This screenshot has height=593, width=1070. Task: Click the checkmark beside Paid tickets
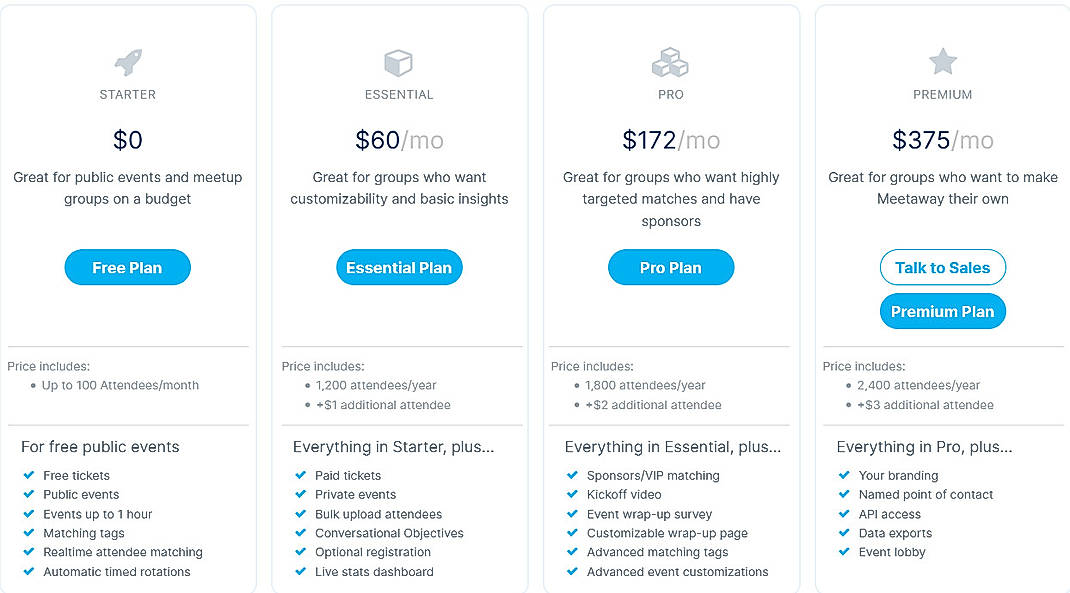pos(301,475)
